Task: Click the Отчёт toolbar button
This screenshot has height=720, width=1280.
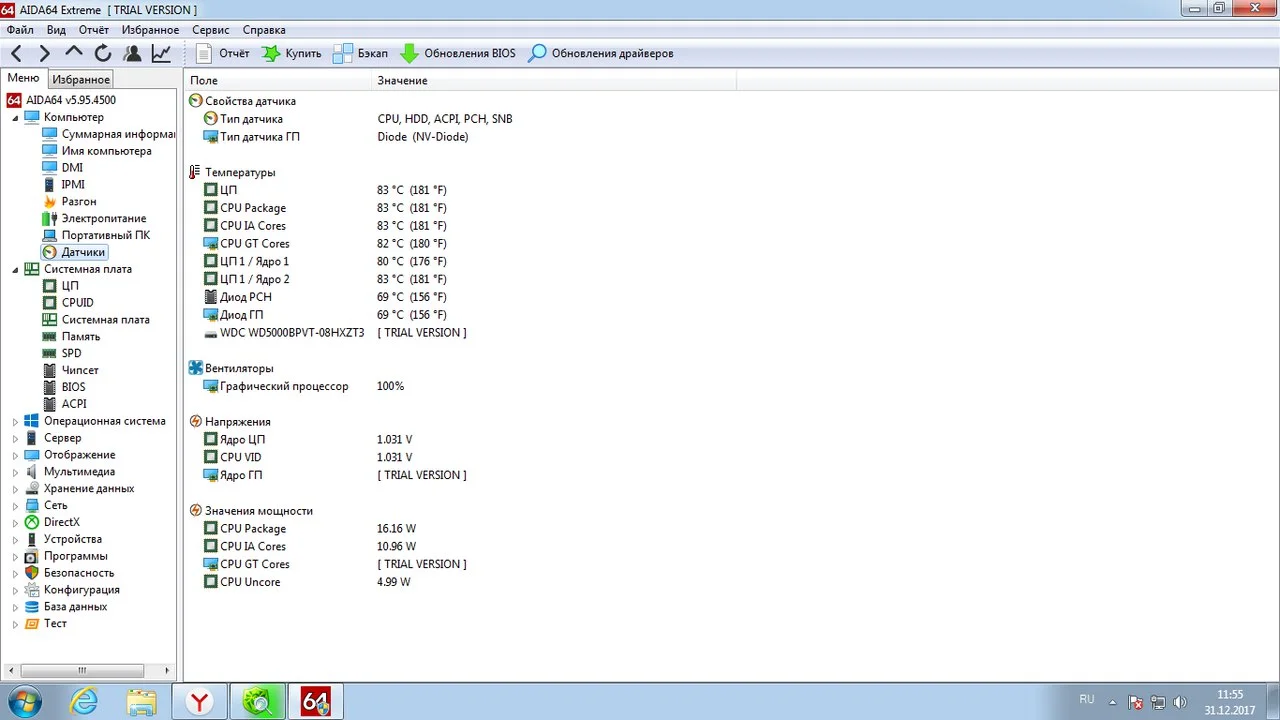Action: (x=222, y=53)
